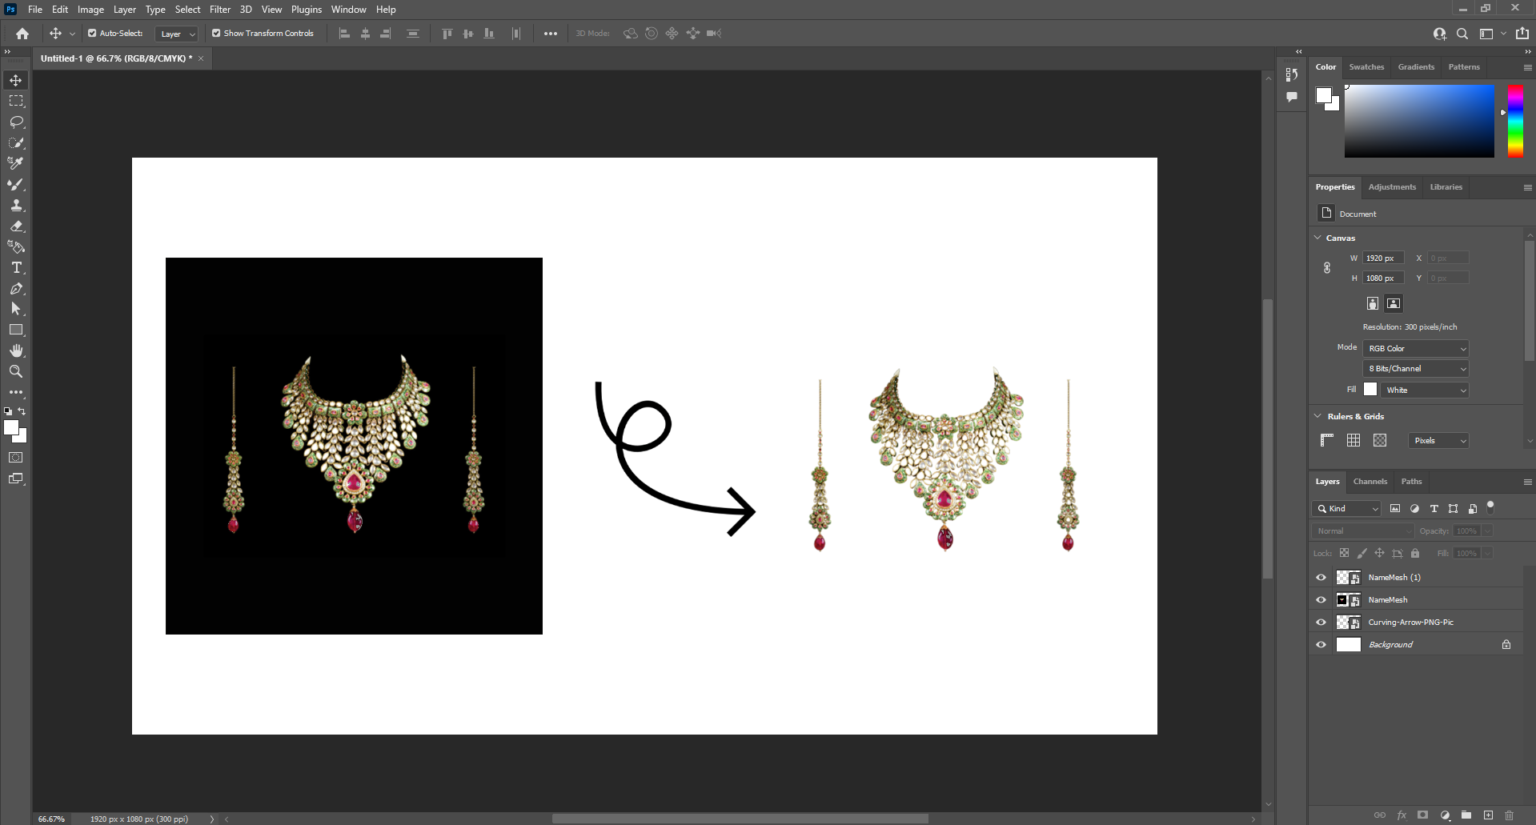The width and height of the screenshot is (1536, 825).
Task: Select the Pen tool
Action: tap(15, 288)
